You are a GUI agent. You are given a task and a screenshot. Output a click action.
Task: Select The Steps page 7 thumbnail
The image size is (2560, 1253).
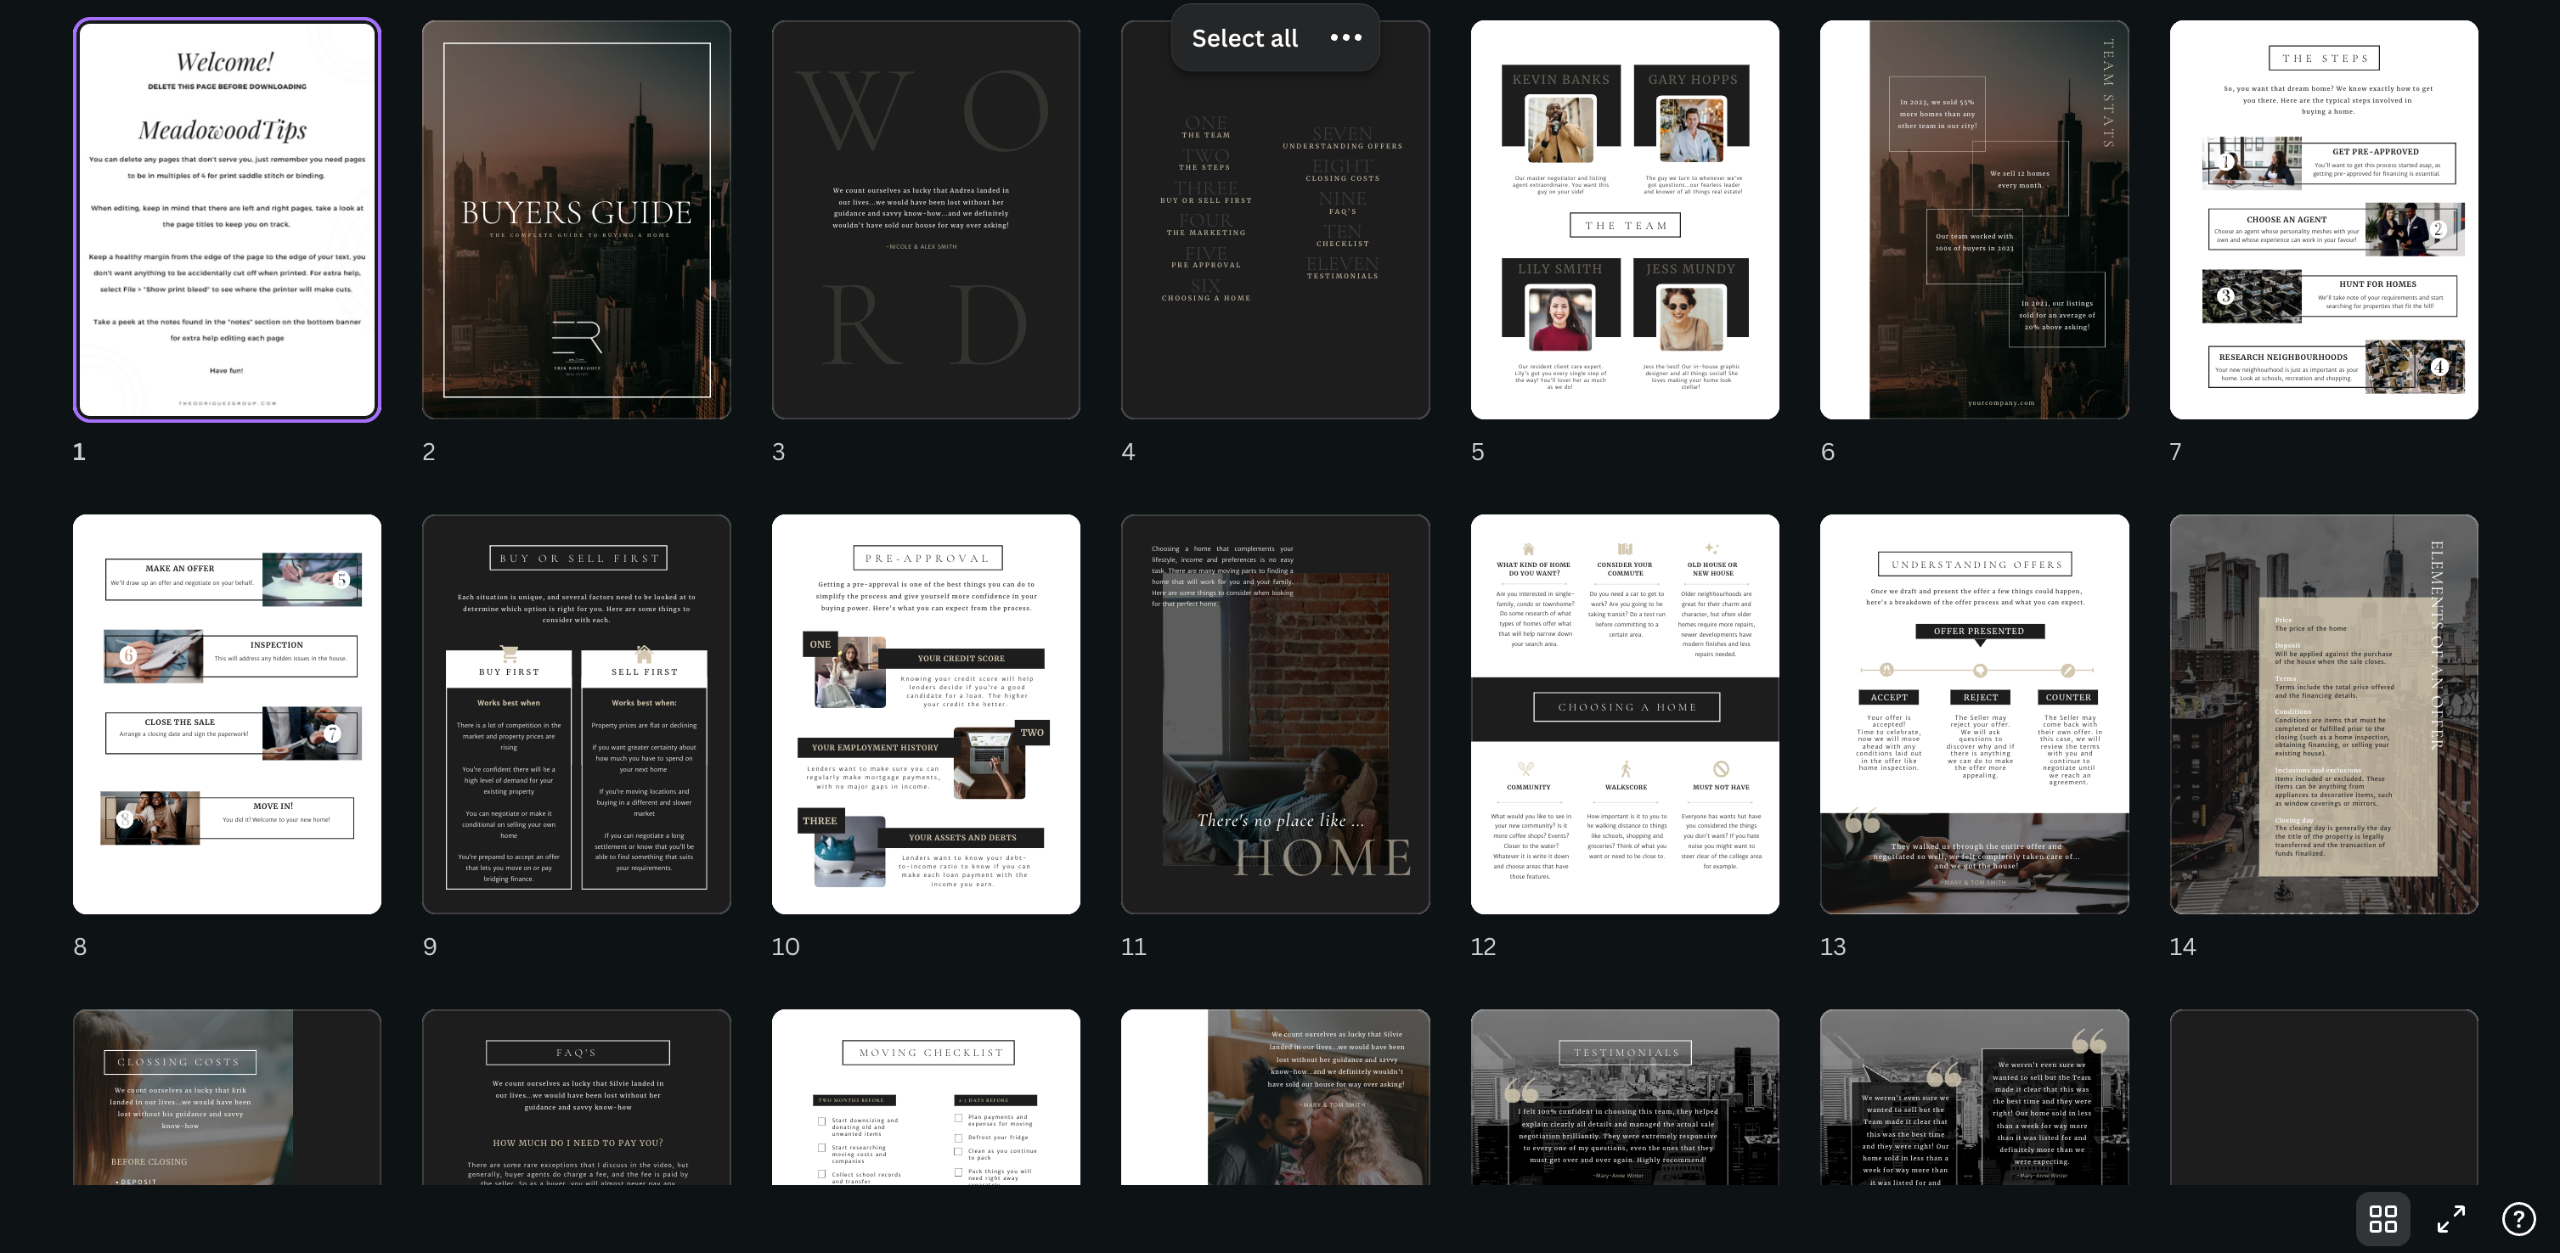[x=2323, y=220]
